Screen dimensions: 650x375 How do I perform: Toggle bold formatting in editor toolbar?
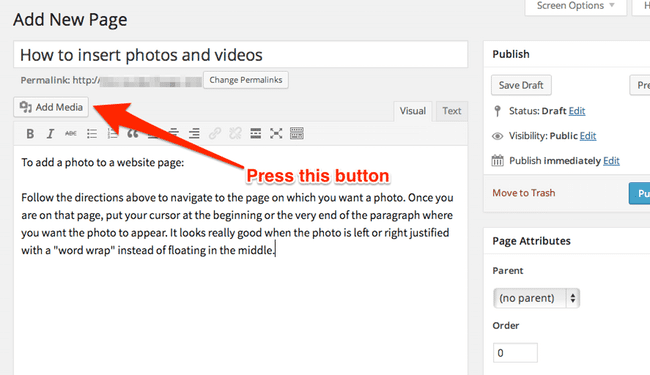(30, 134)
